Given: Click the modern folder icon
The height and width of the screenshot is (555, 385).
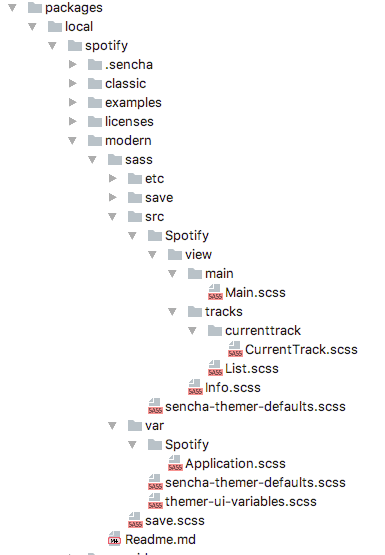Looking at the screenshot, I should (95, 141).
